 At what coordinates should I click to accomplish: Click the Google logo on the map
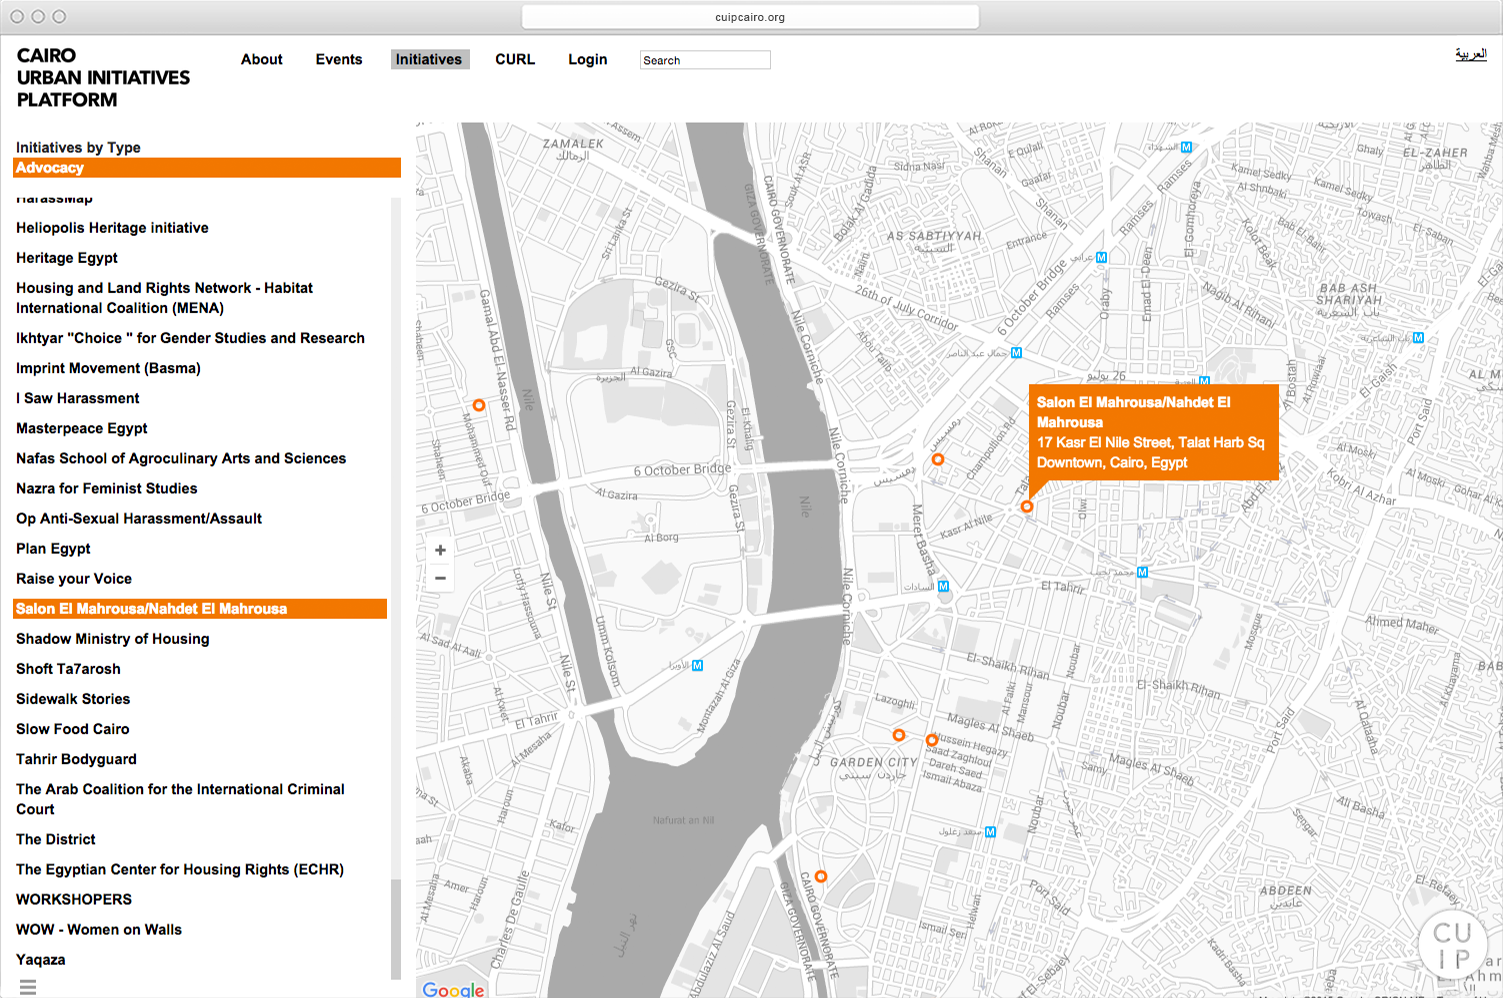coord(453,989)
